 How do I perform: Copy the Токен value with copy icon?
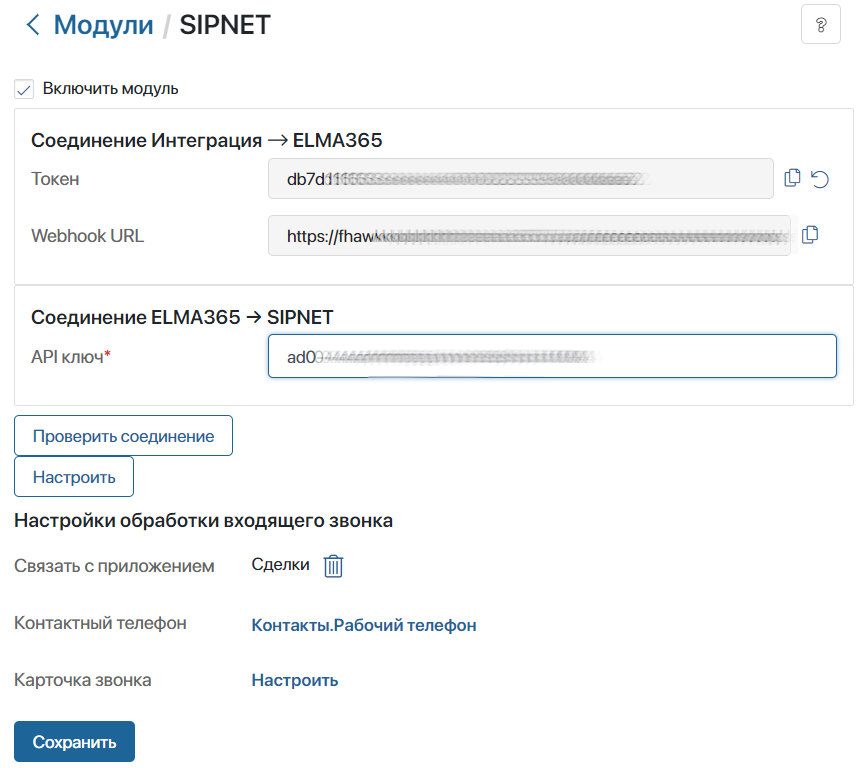(792, 178)
